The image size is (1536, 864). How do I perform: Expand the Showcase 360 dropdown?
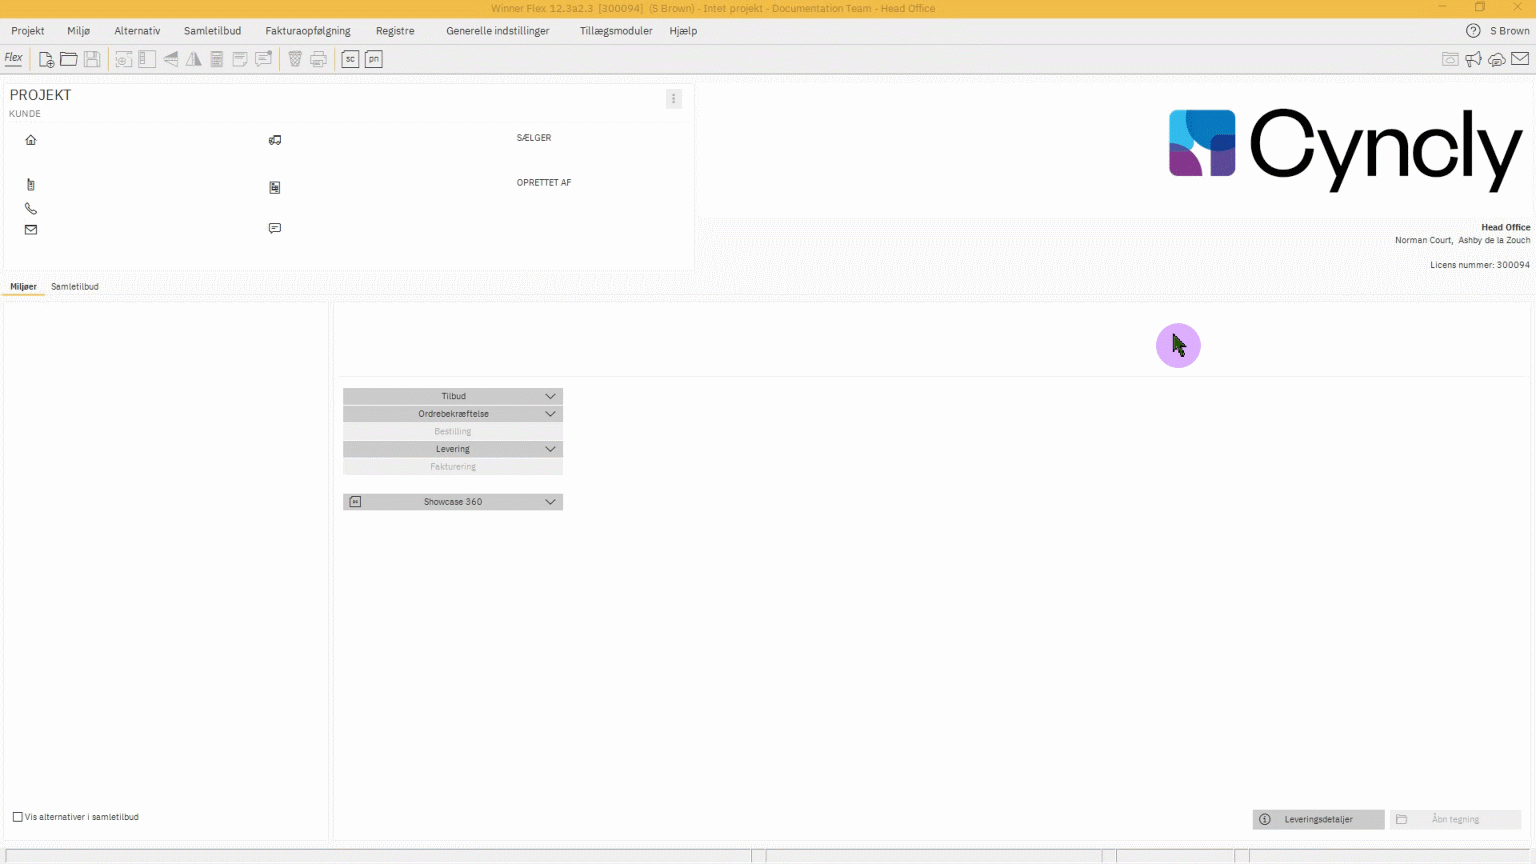tap(550, 502)
